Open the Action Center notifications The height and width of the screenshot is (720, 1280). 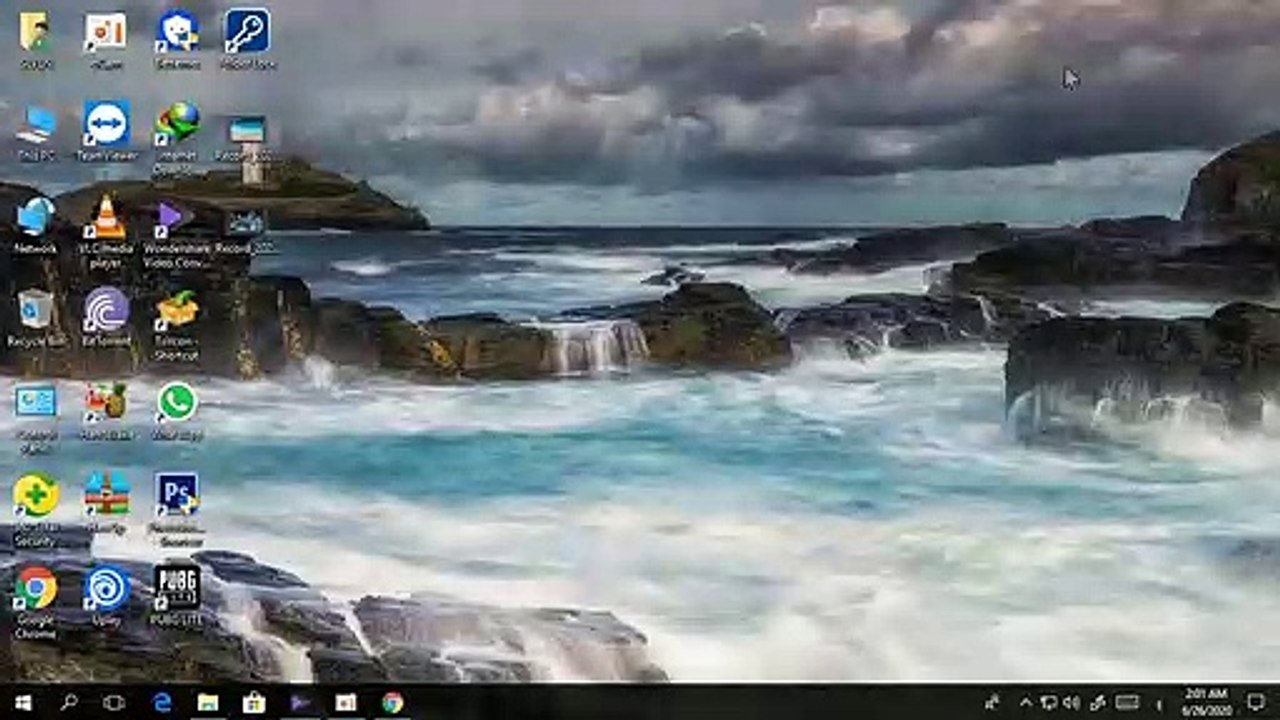[x=1256, y=702]
